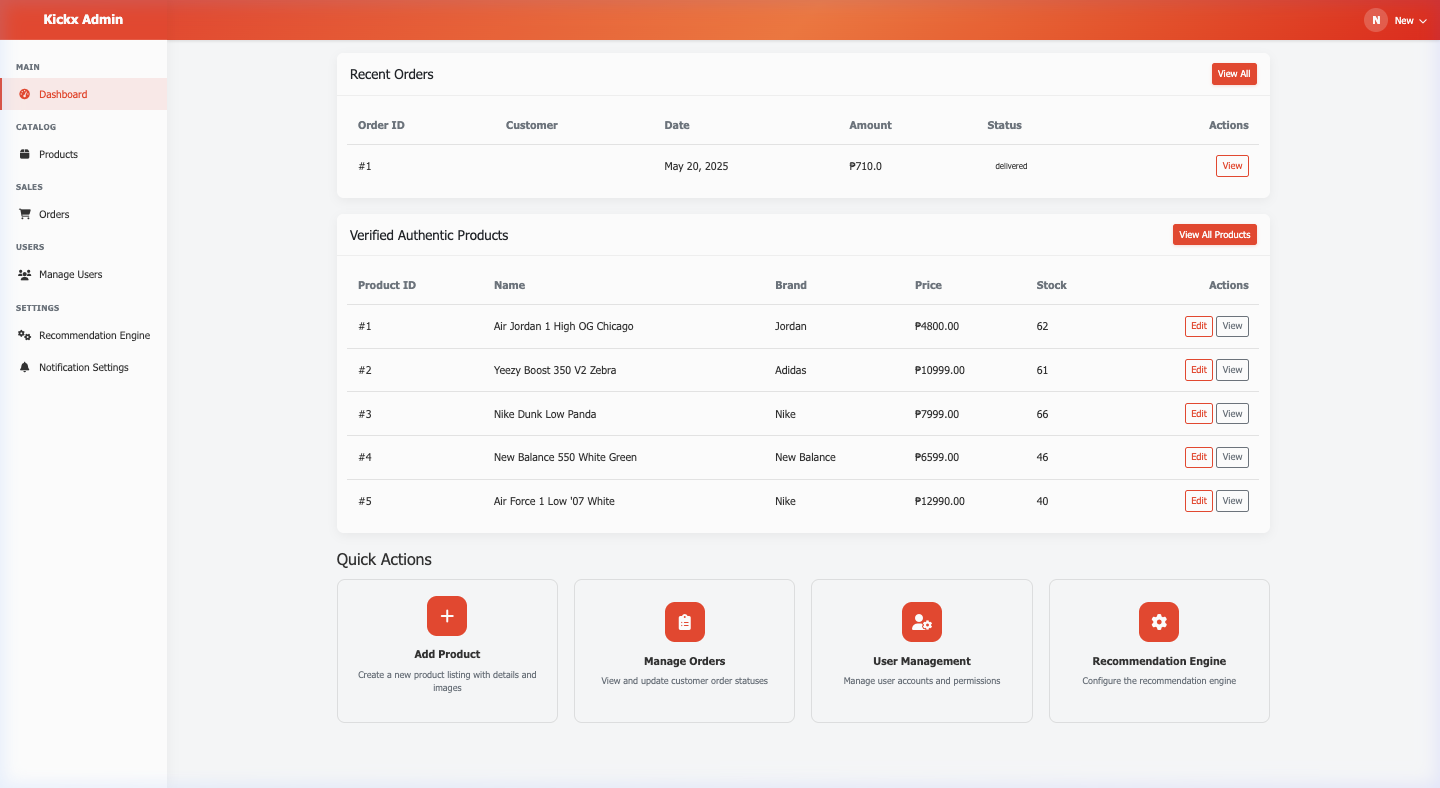Go to Orders in the sidebar
This screenshot has width=1440, height=788.
[83, 214]
